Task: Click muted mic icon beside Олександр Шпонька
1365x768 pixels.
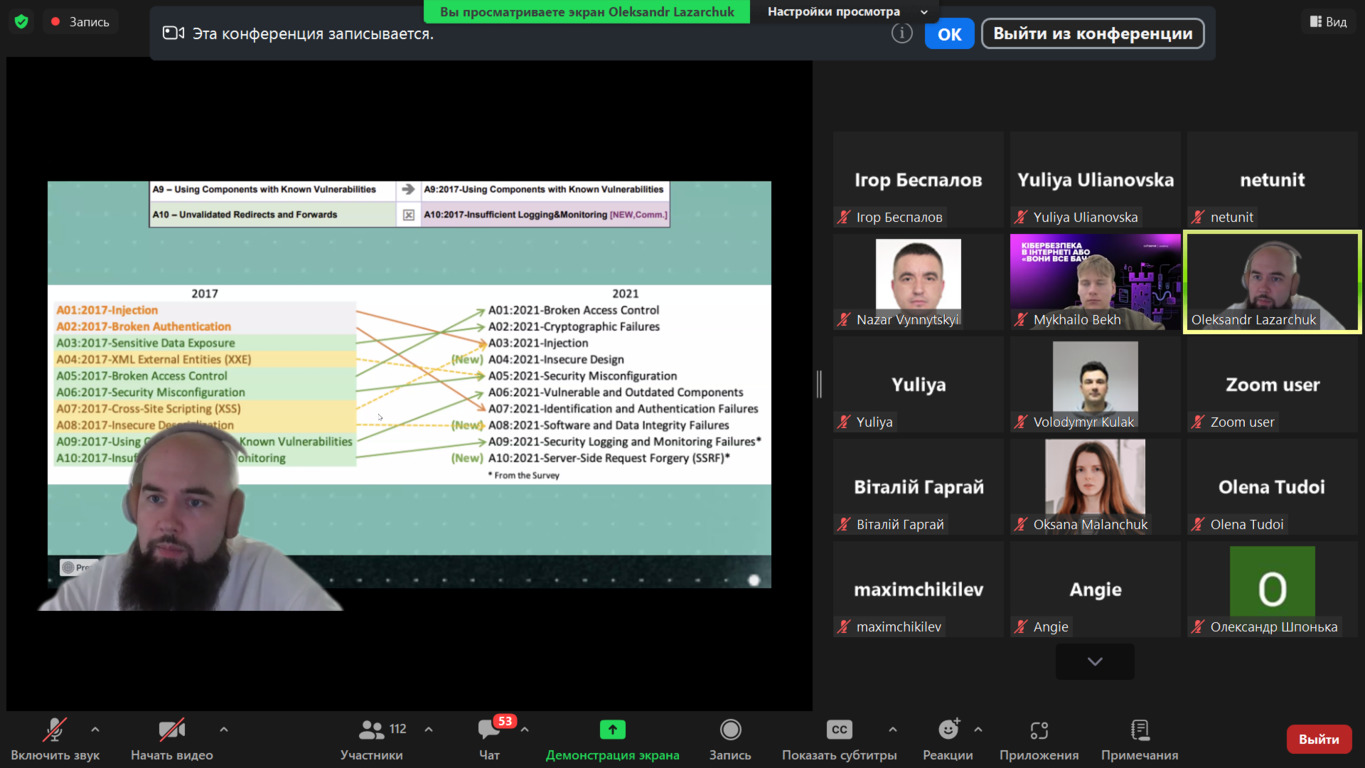Action: coord(1198,627)
